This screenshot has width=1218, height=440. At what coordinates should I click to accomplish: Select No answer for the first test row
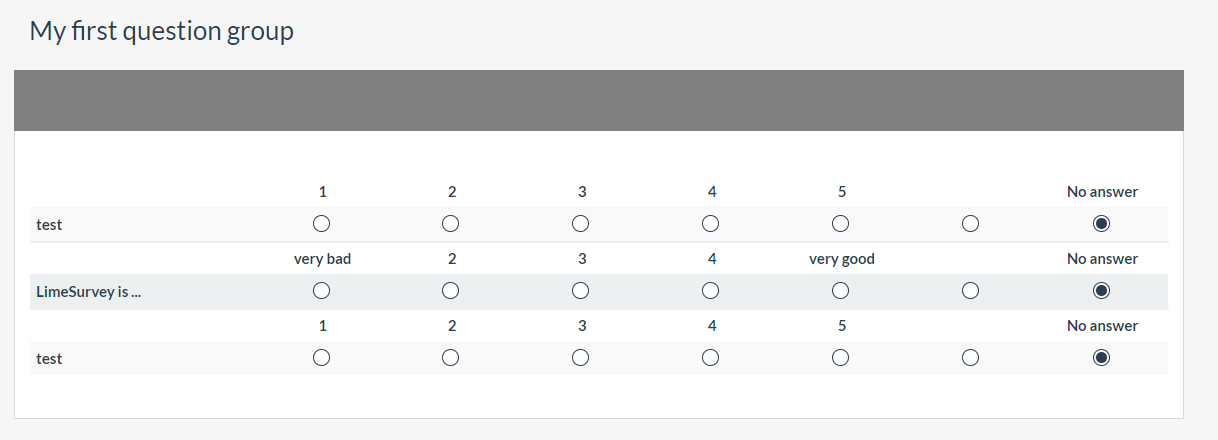pyautogui.click(x=1101, y=223)
